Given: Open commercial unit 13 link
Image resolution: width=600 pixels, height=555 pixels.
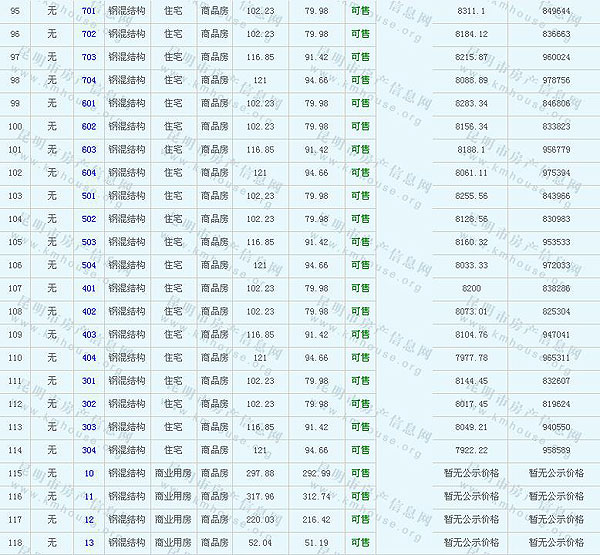Looking at the screenshot, I should 89,543.
